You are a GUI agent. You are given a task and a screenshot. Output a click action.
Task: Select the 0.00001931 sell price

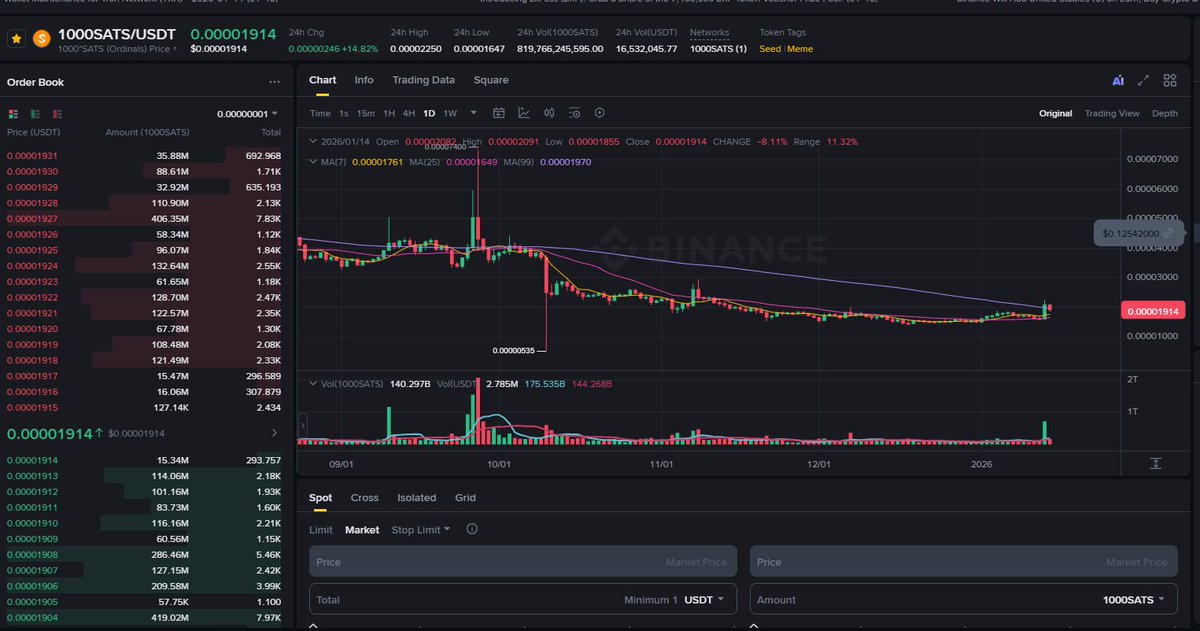32,156
